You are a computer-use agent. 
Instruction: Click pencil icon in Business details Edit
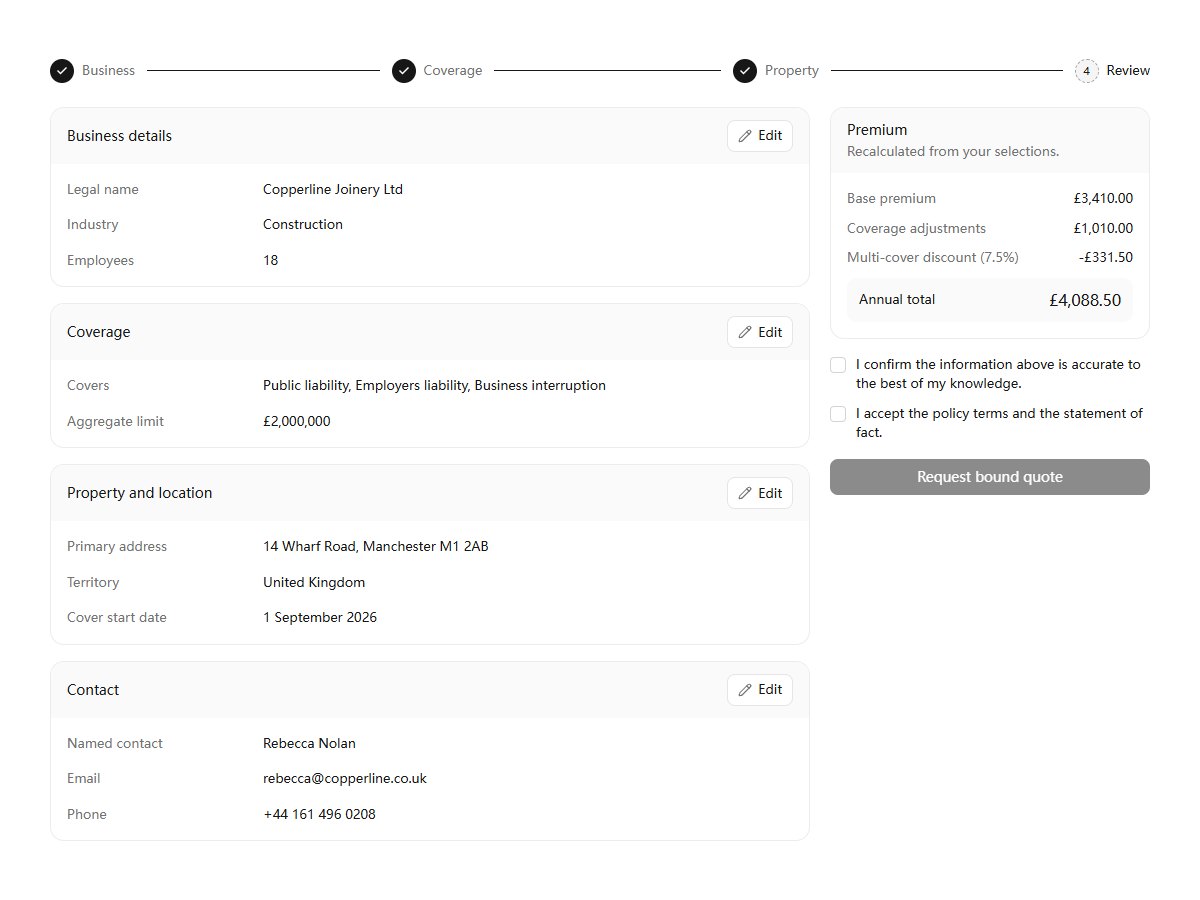coord(745,136)
